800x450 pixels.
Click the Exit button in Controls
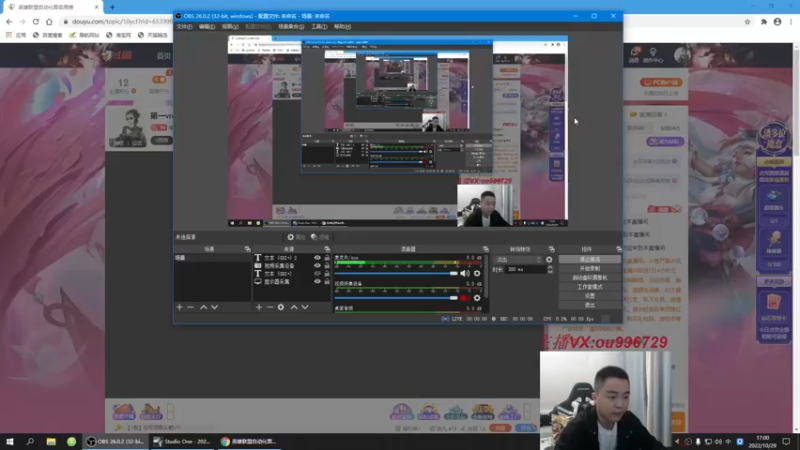tap(589, 305)
